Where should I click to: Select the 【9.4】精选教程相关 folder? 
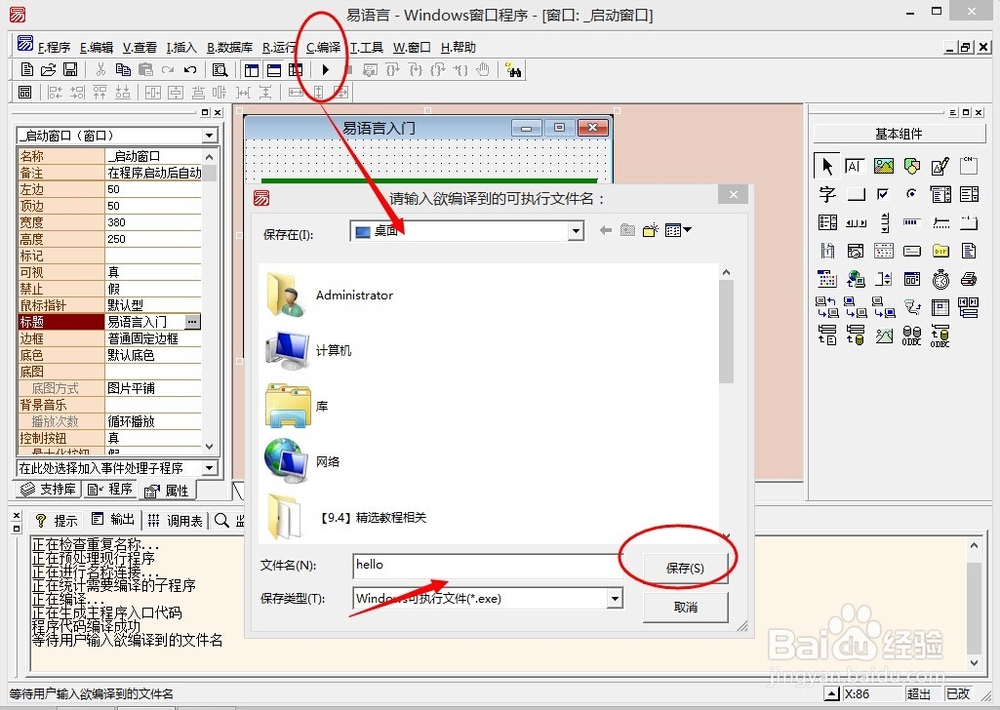click(x=346, y=517)
